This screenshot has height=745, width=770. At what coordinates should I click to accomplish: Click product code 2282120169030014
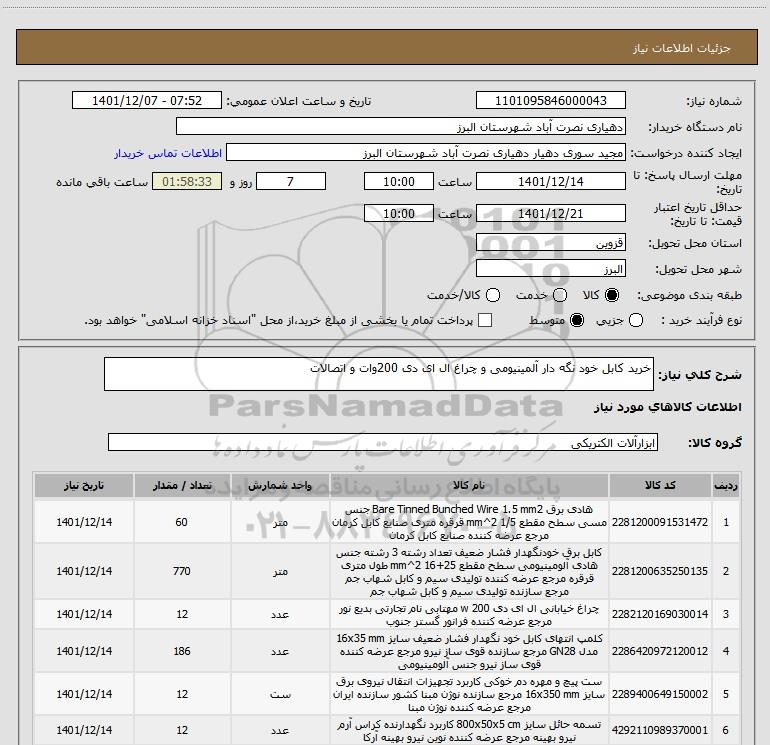tap(660, 614)
